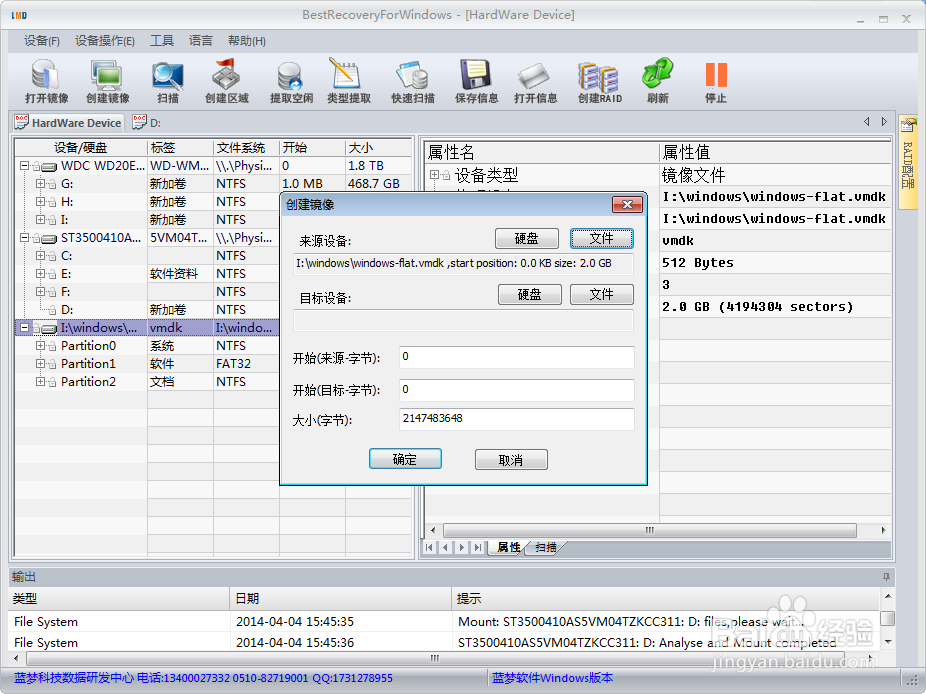Click the empty 目标设备 path field
The width and height of the screenshot is (926, 694).
coord(463,321)
